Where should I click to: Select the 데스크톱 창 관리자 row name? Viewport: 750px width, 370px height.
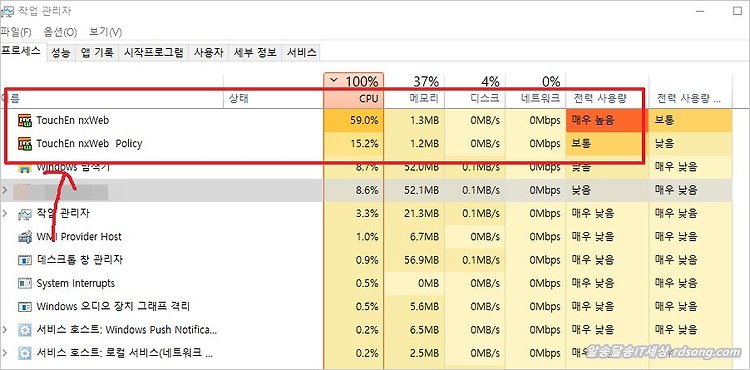point(79,260)
